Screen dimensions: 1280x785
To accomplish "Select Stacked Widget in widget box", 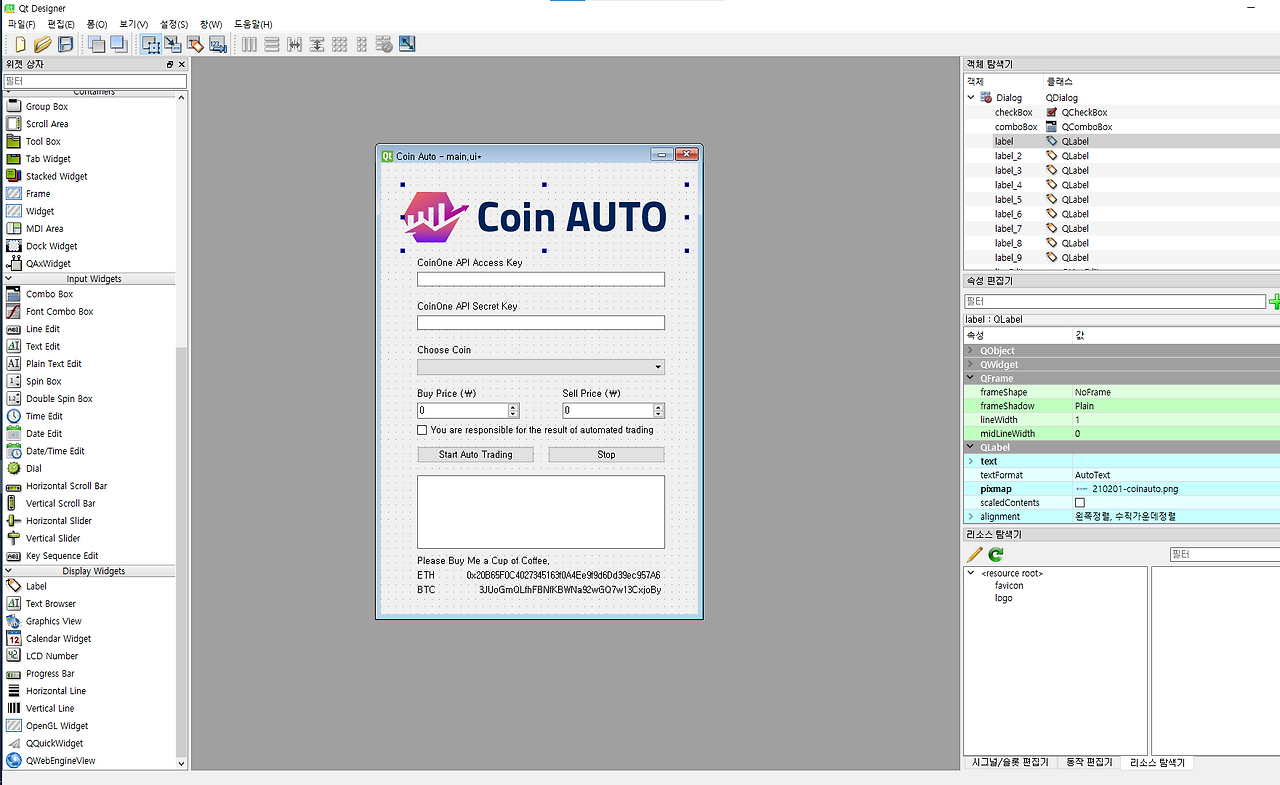I will coord(57,176).
